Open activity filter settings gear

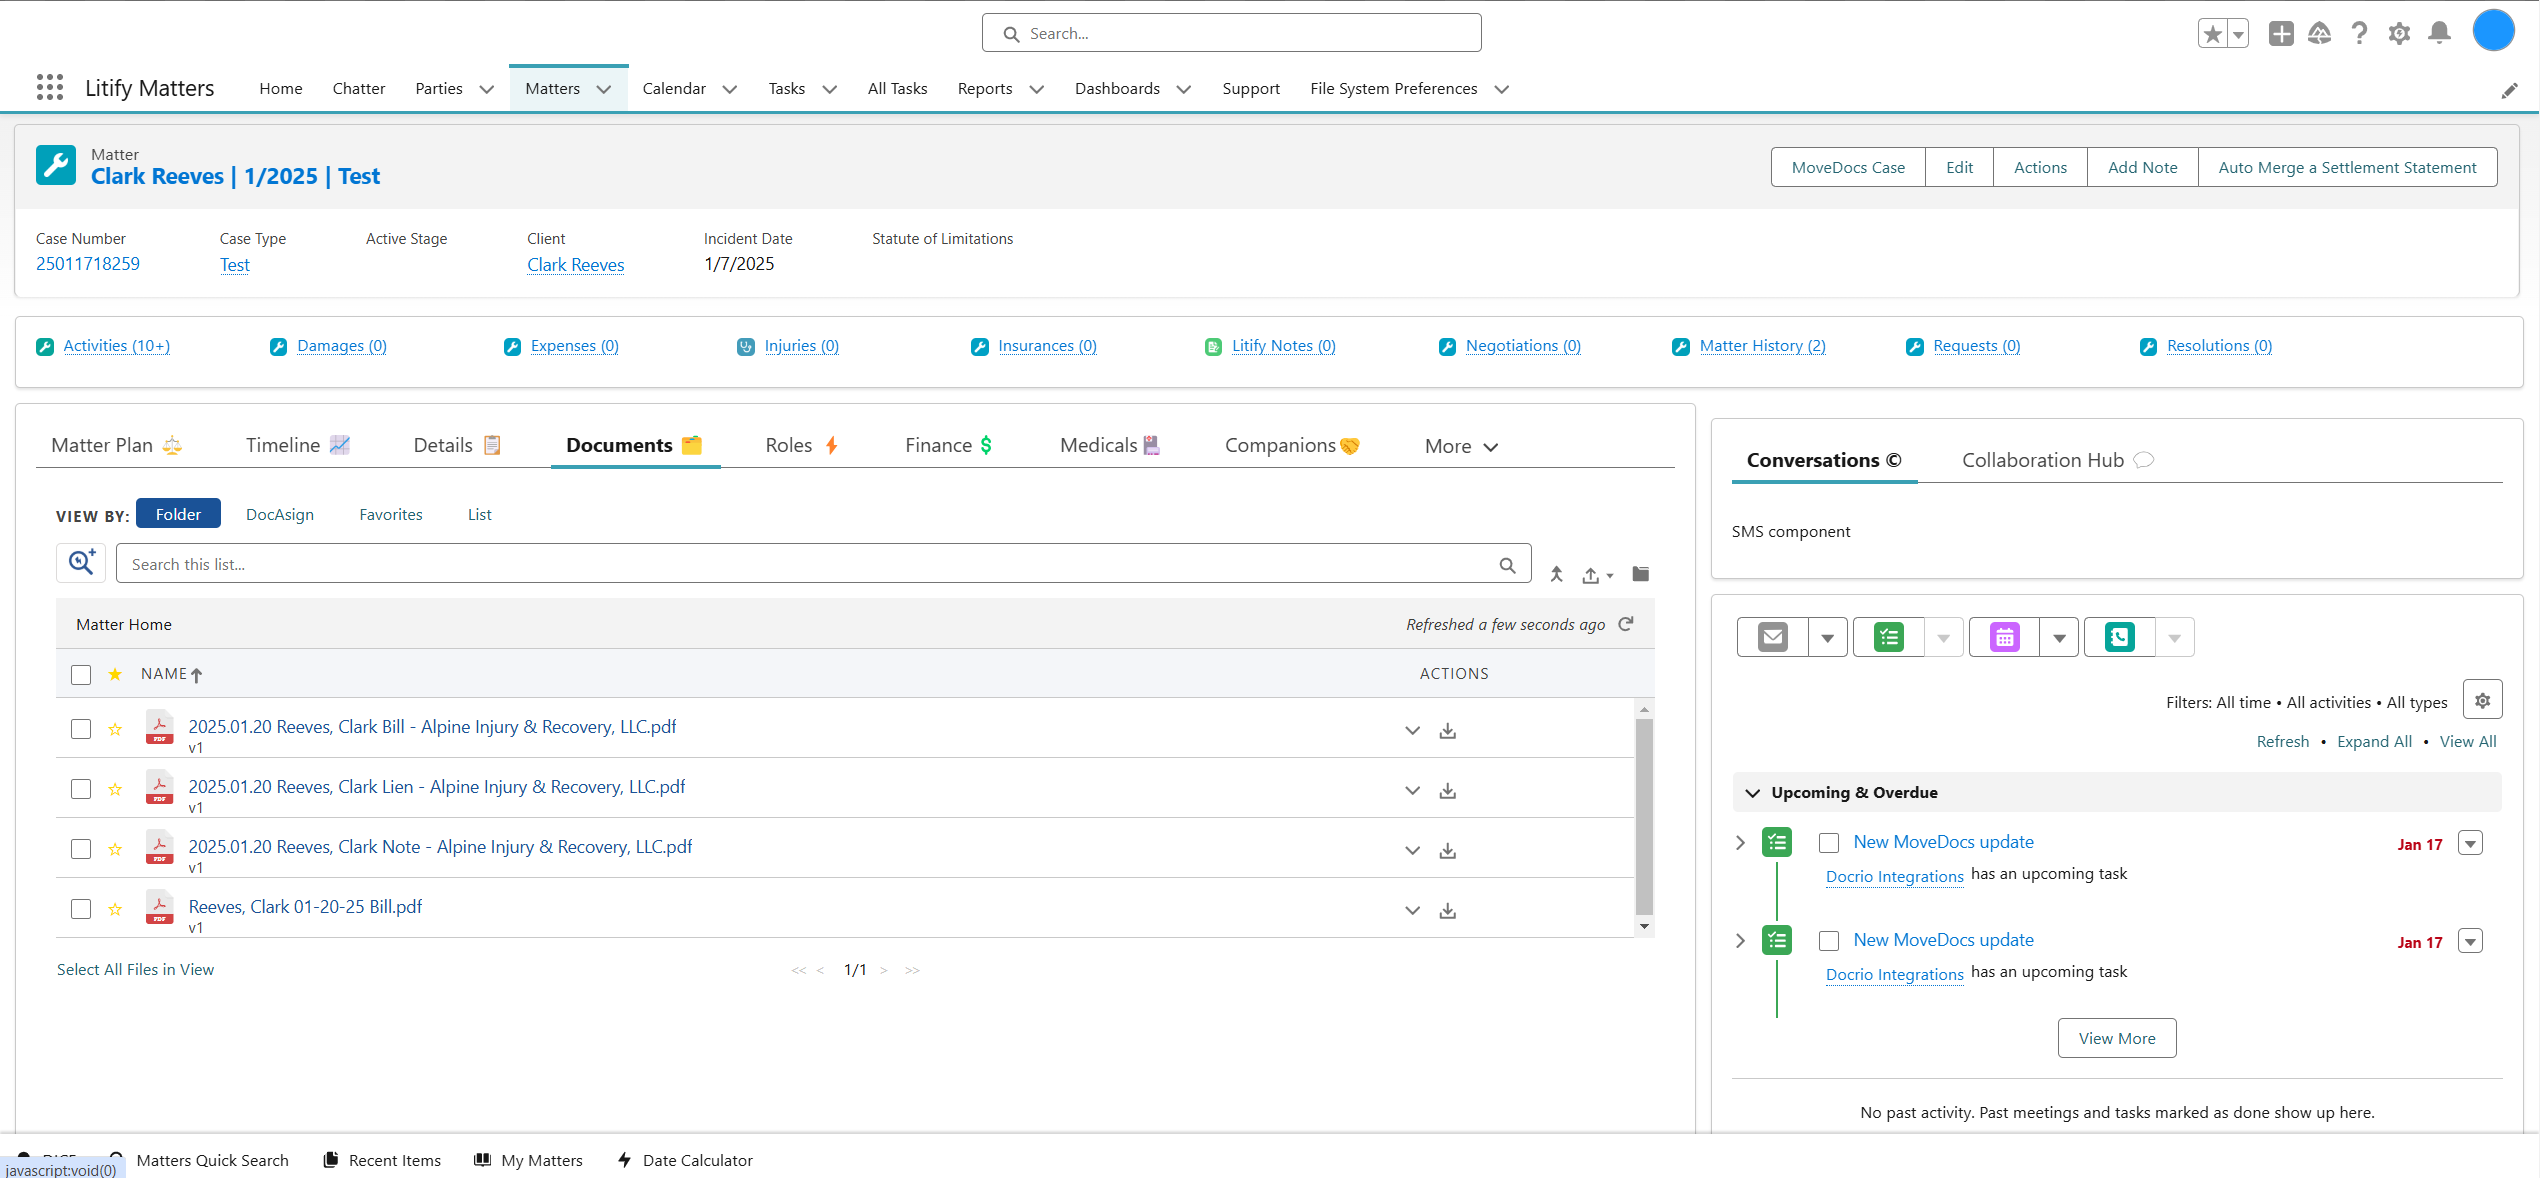pyautogui.click(x=2483, y=700)
